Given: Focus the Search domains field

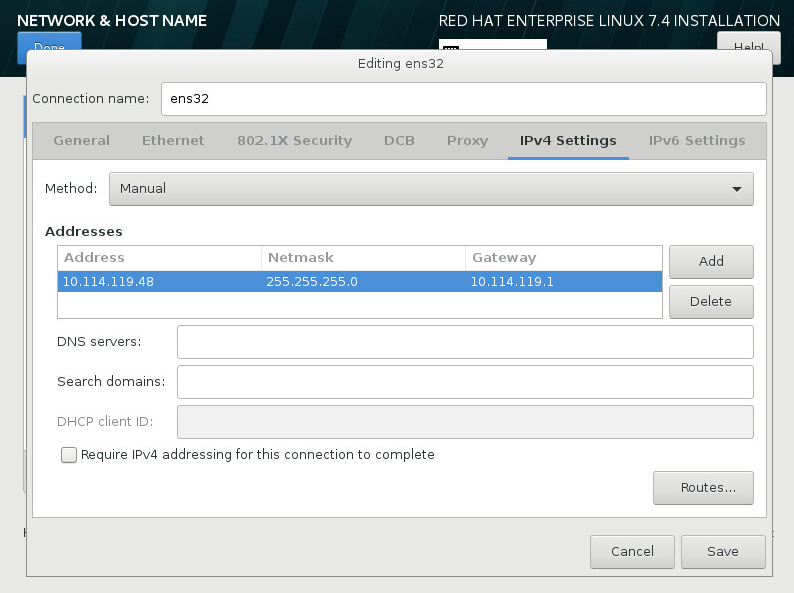Looking at the screenshot, I should 465,382.
